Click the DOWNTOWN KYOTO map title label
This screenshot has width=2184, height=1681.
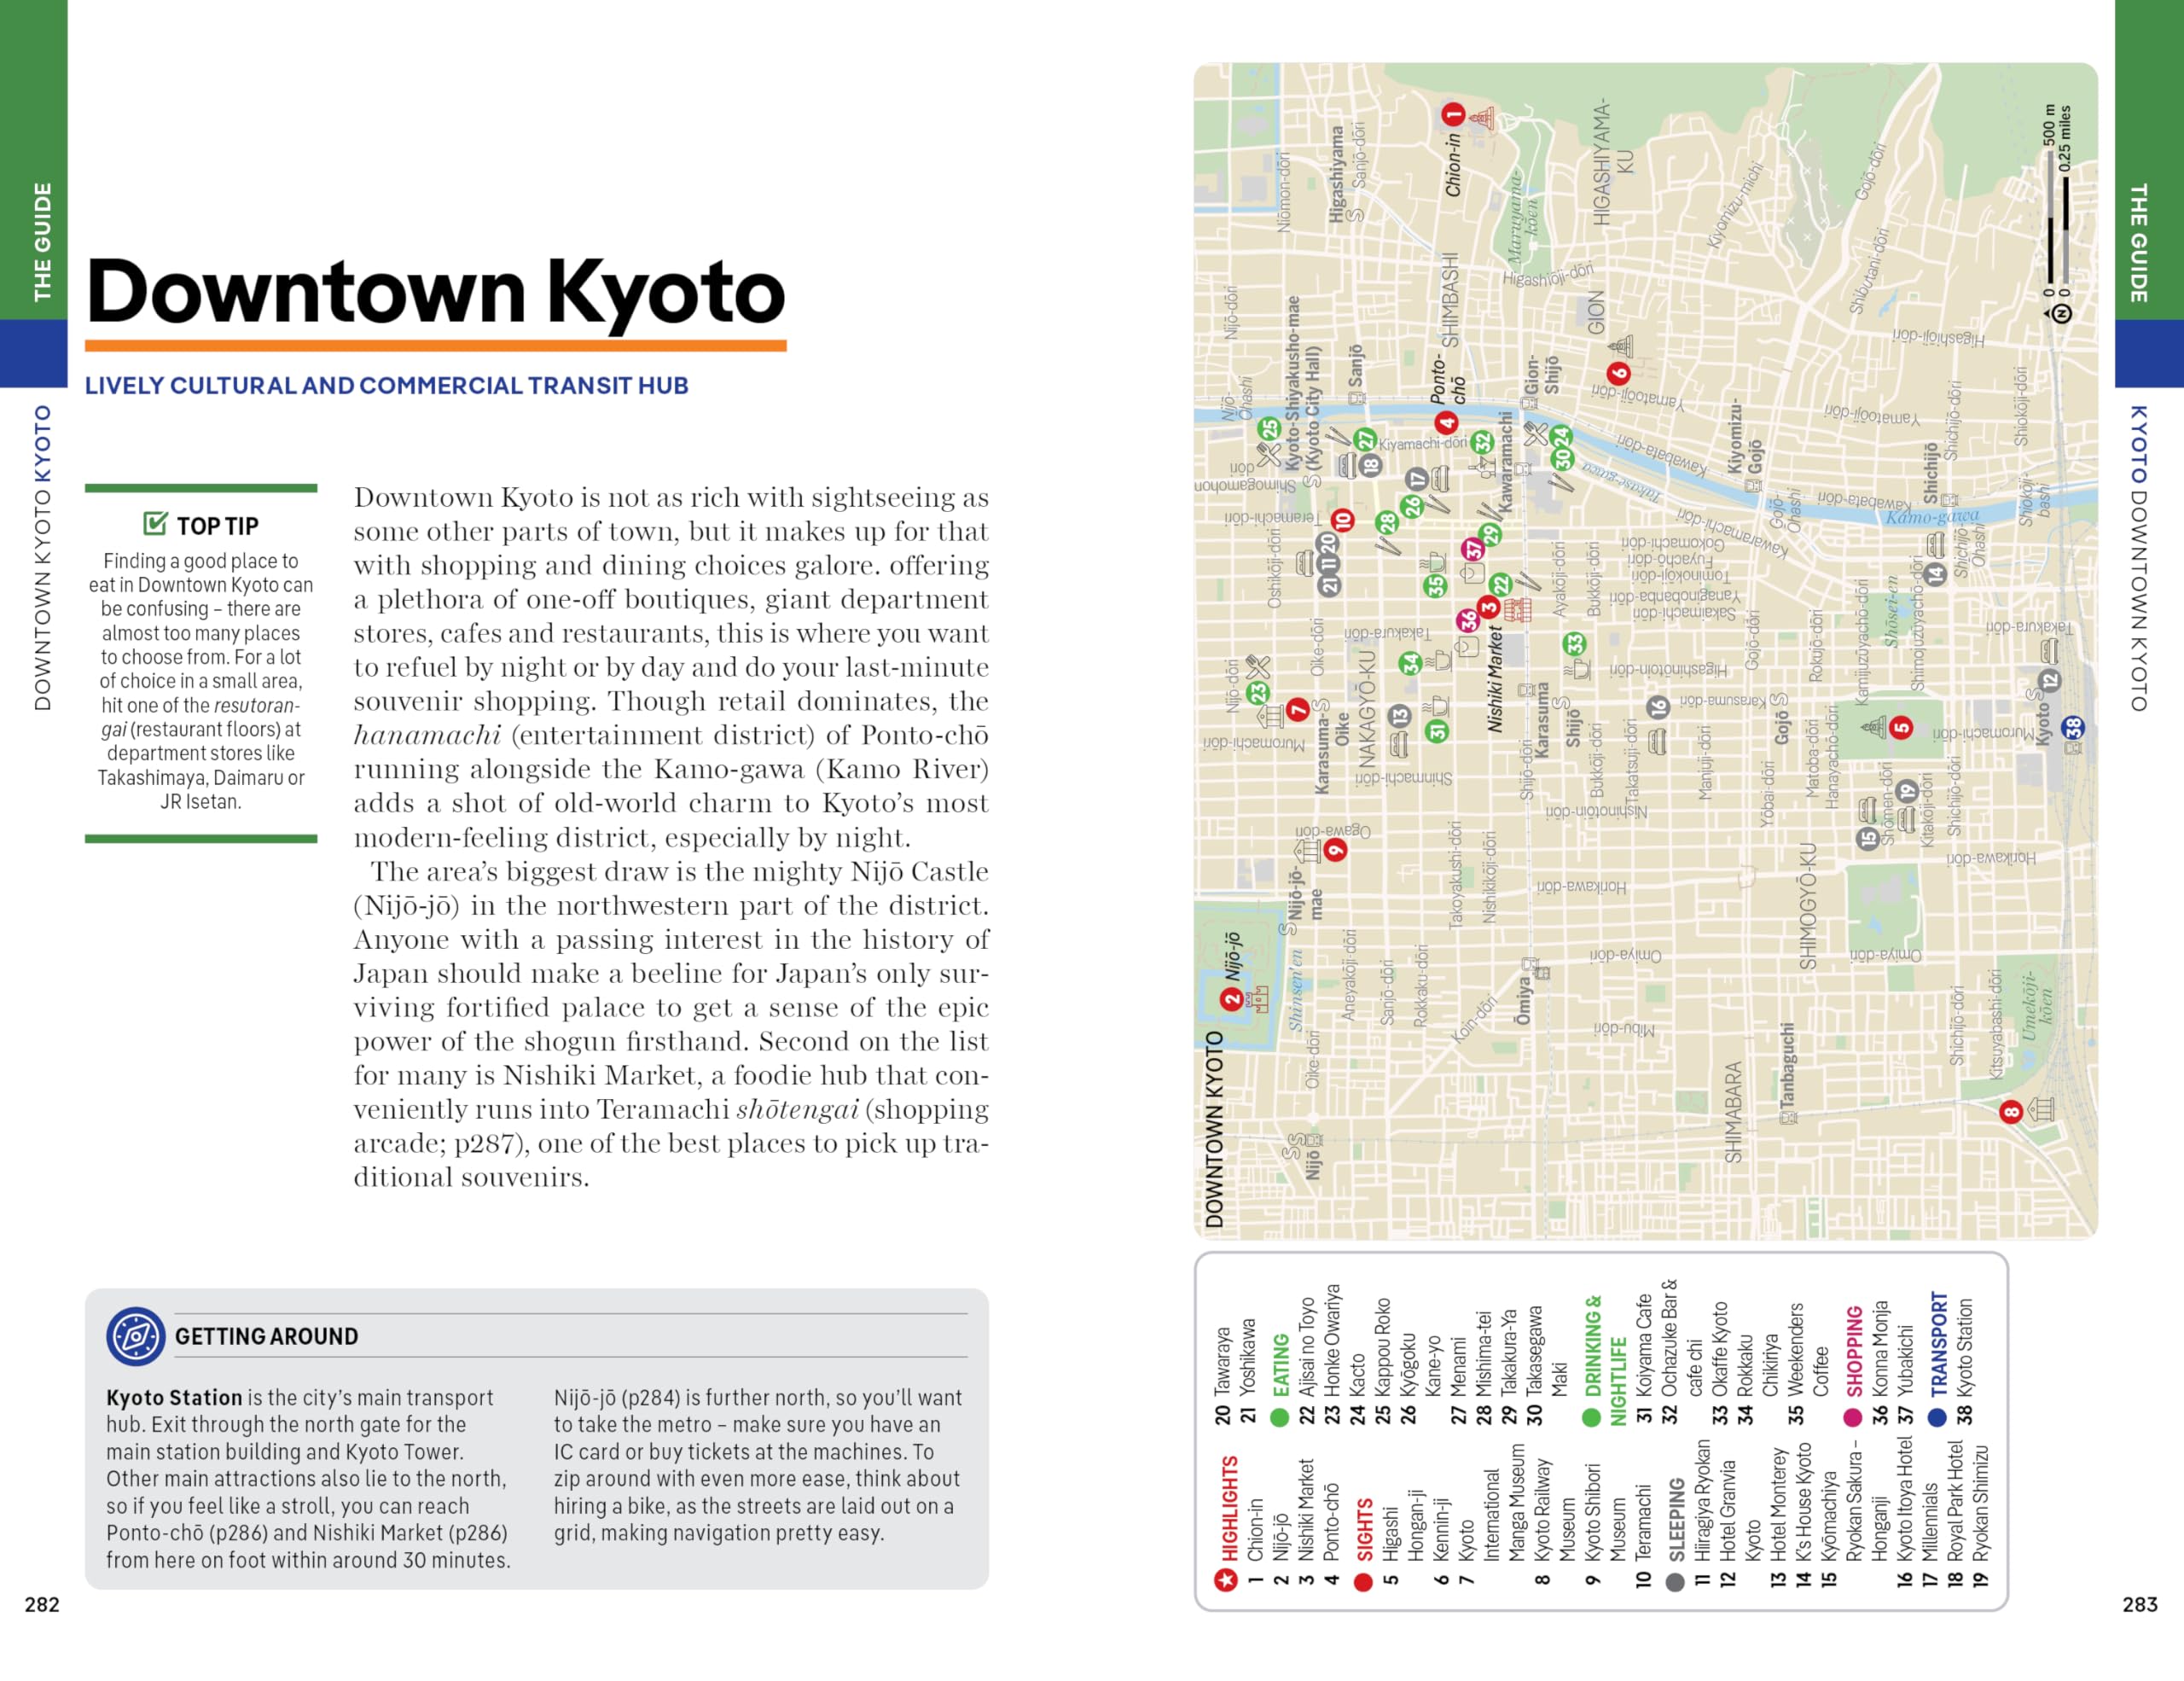pos(1214,1129)
